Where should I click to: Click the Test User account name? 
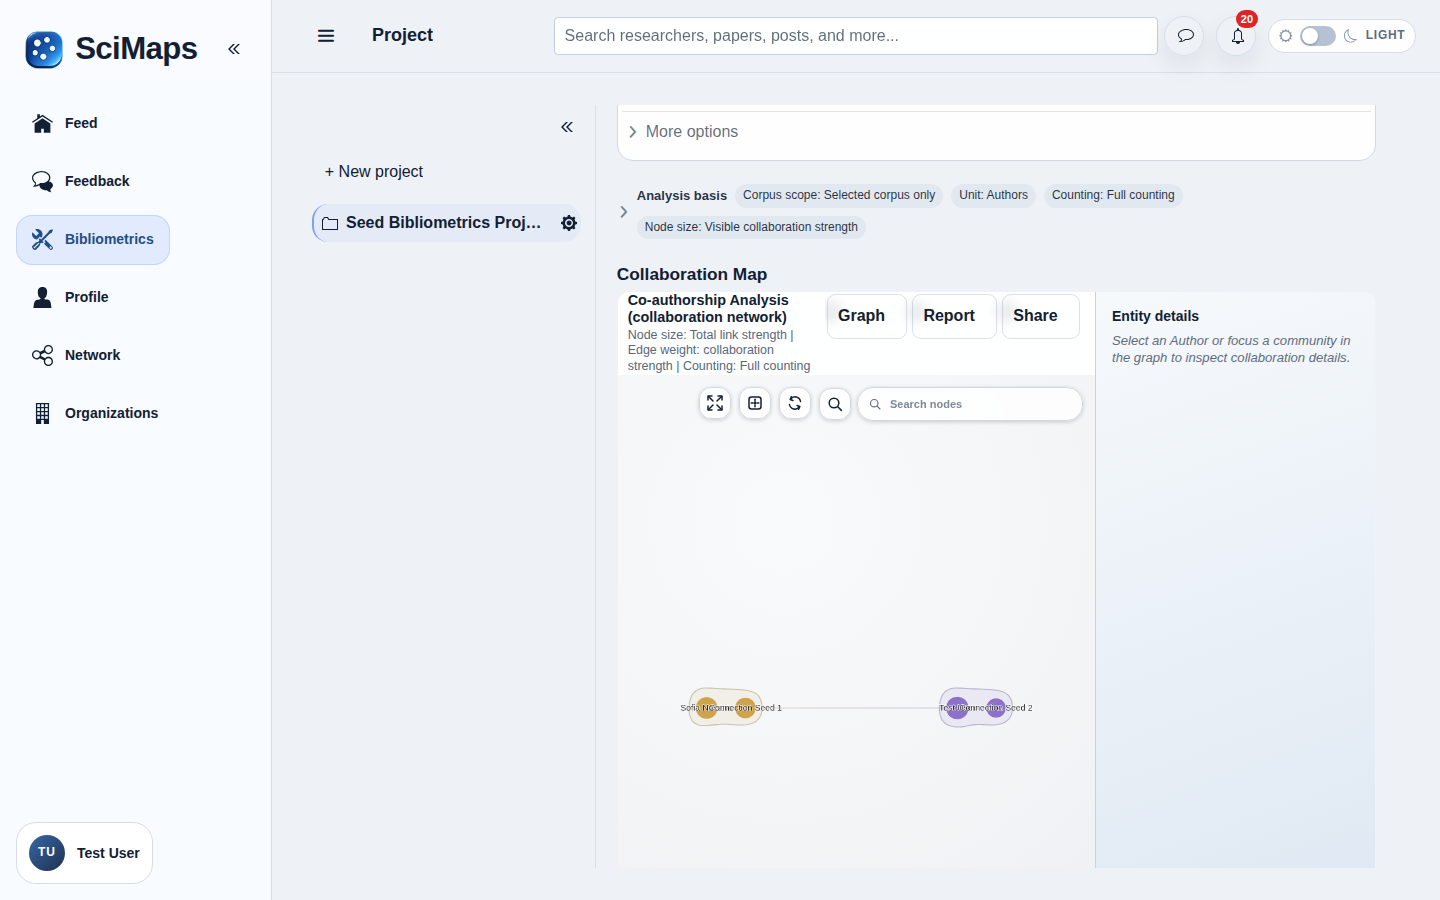click(x=108, y=853)
